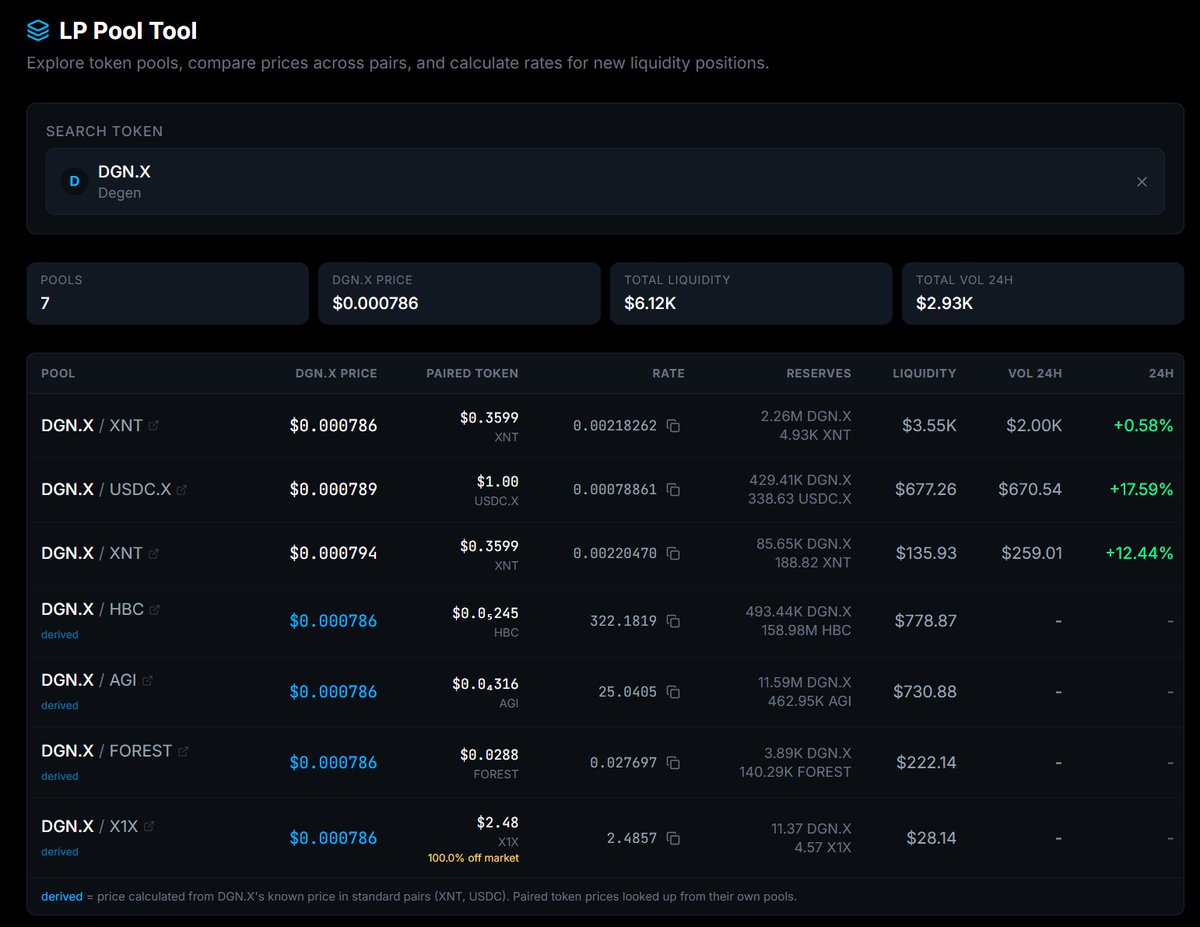The height and width of the screenshot is (927, 1200).
Task: Click the $259.01 volume value
Action: (1030, 553)
